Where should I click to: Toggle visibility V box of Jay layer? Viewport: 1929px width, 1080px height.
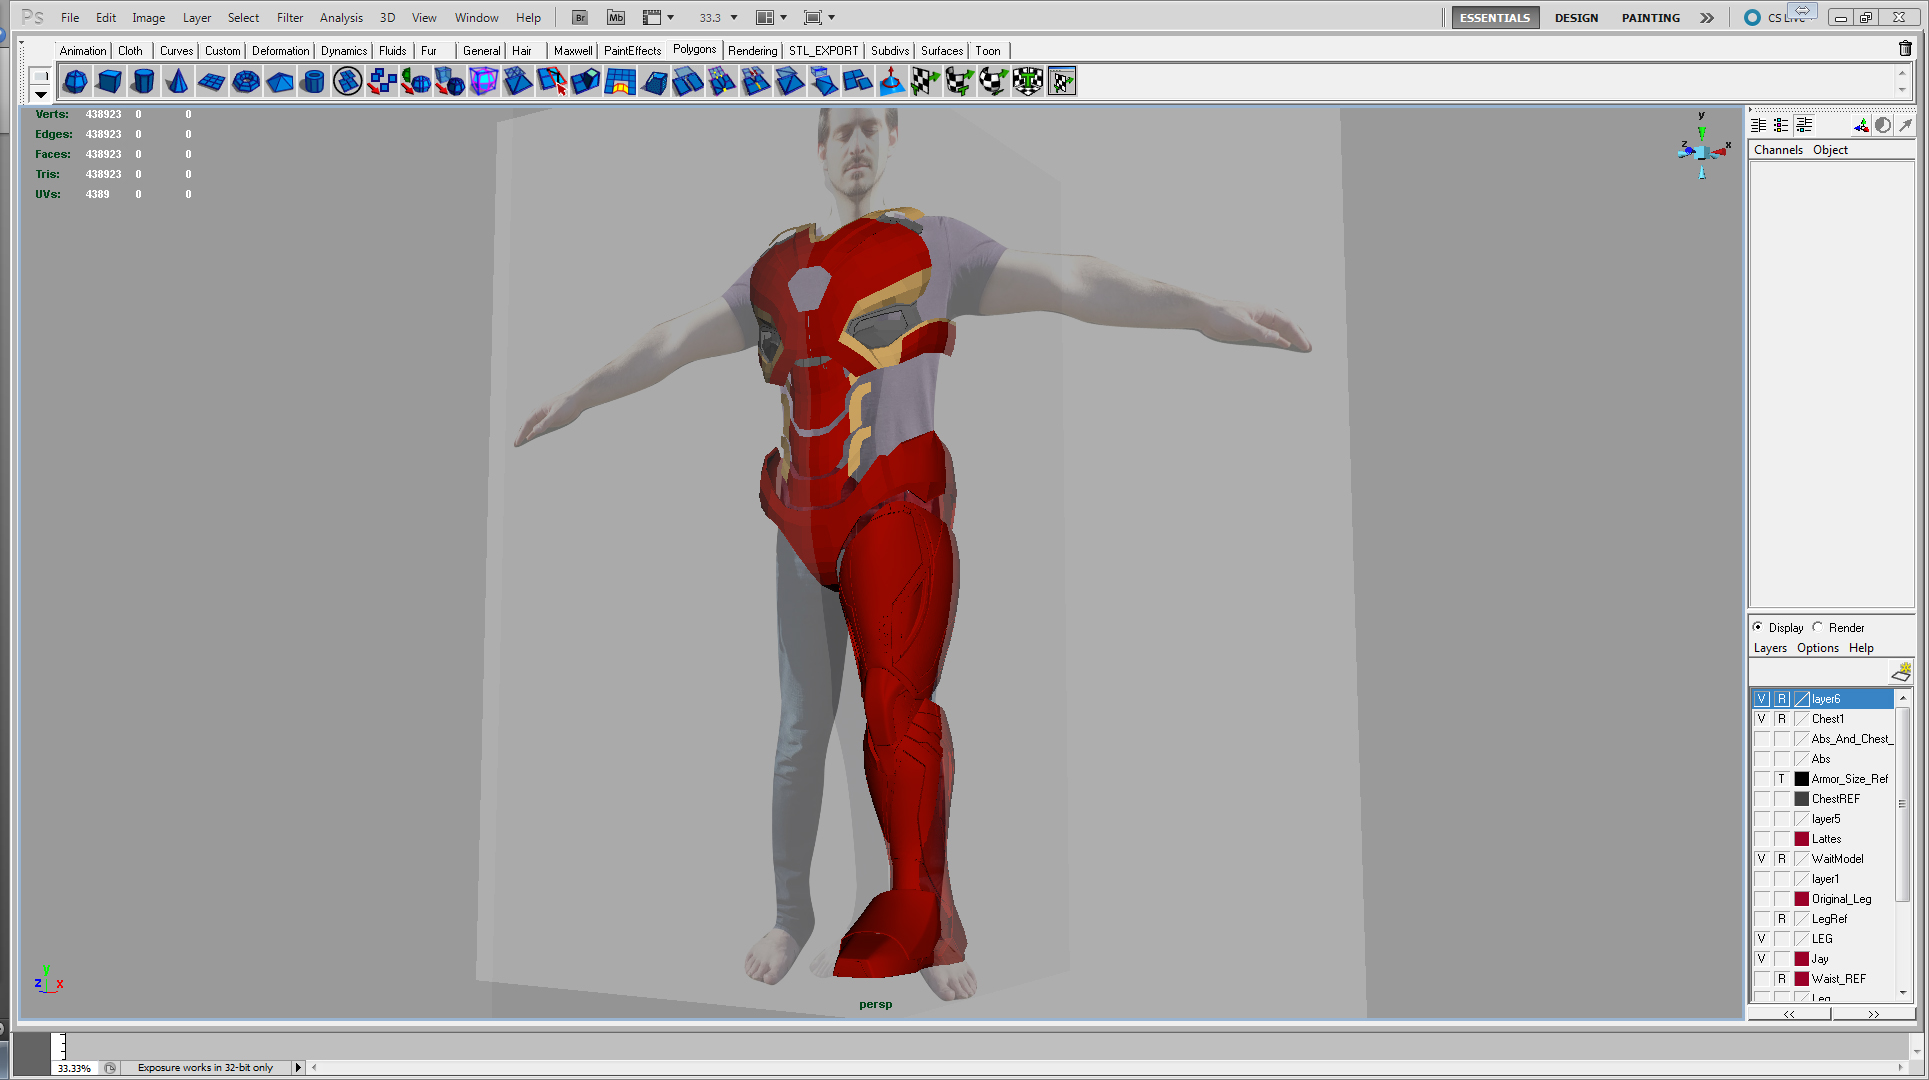[1762, 959]
